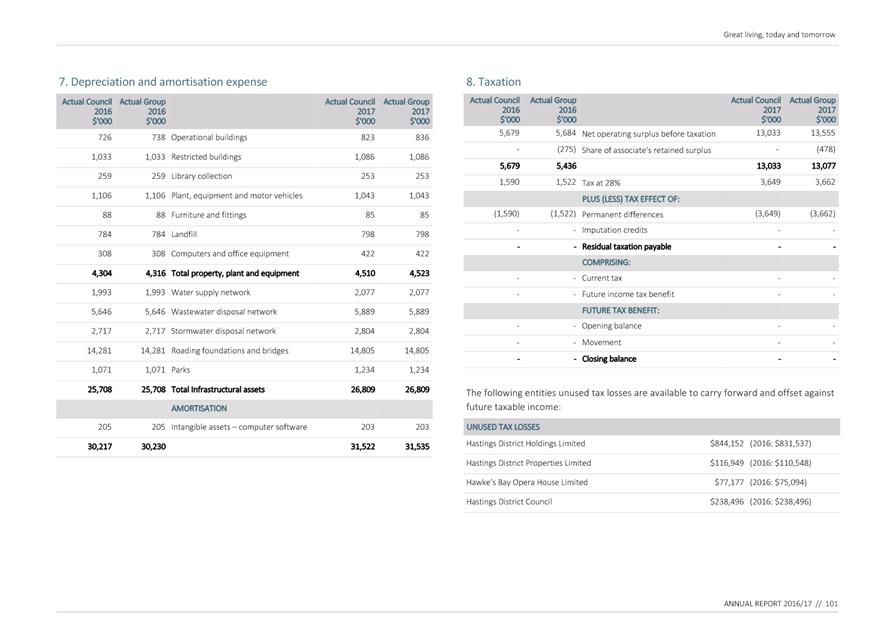Click the value 13,555 in taxation table
The image size is (895, 638).
(823, 134)
